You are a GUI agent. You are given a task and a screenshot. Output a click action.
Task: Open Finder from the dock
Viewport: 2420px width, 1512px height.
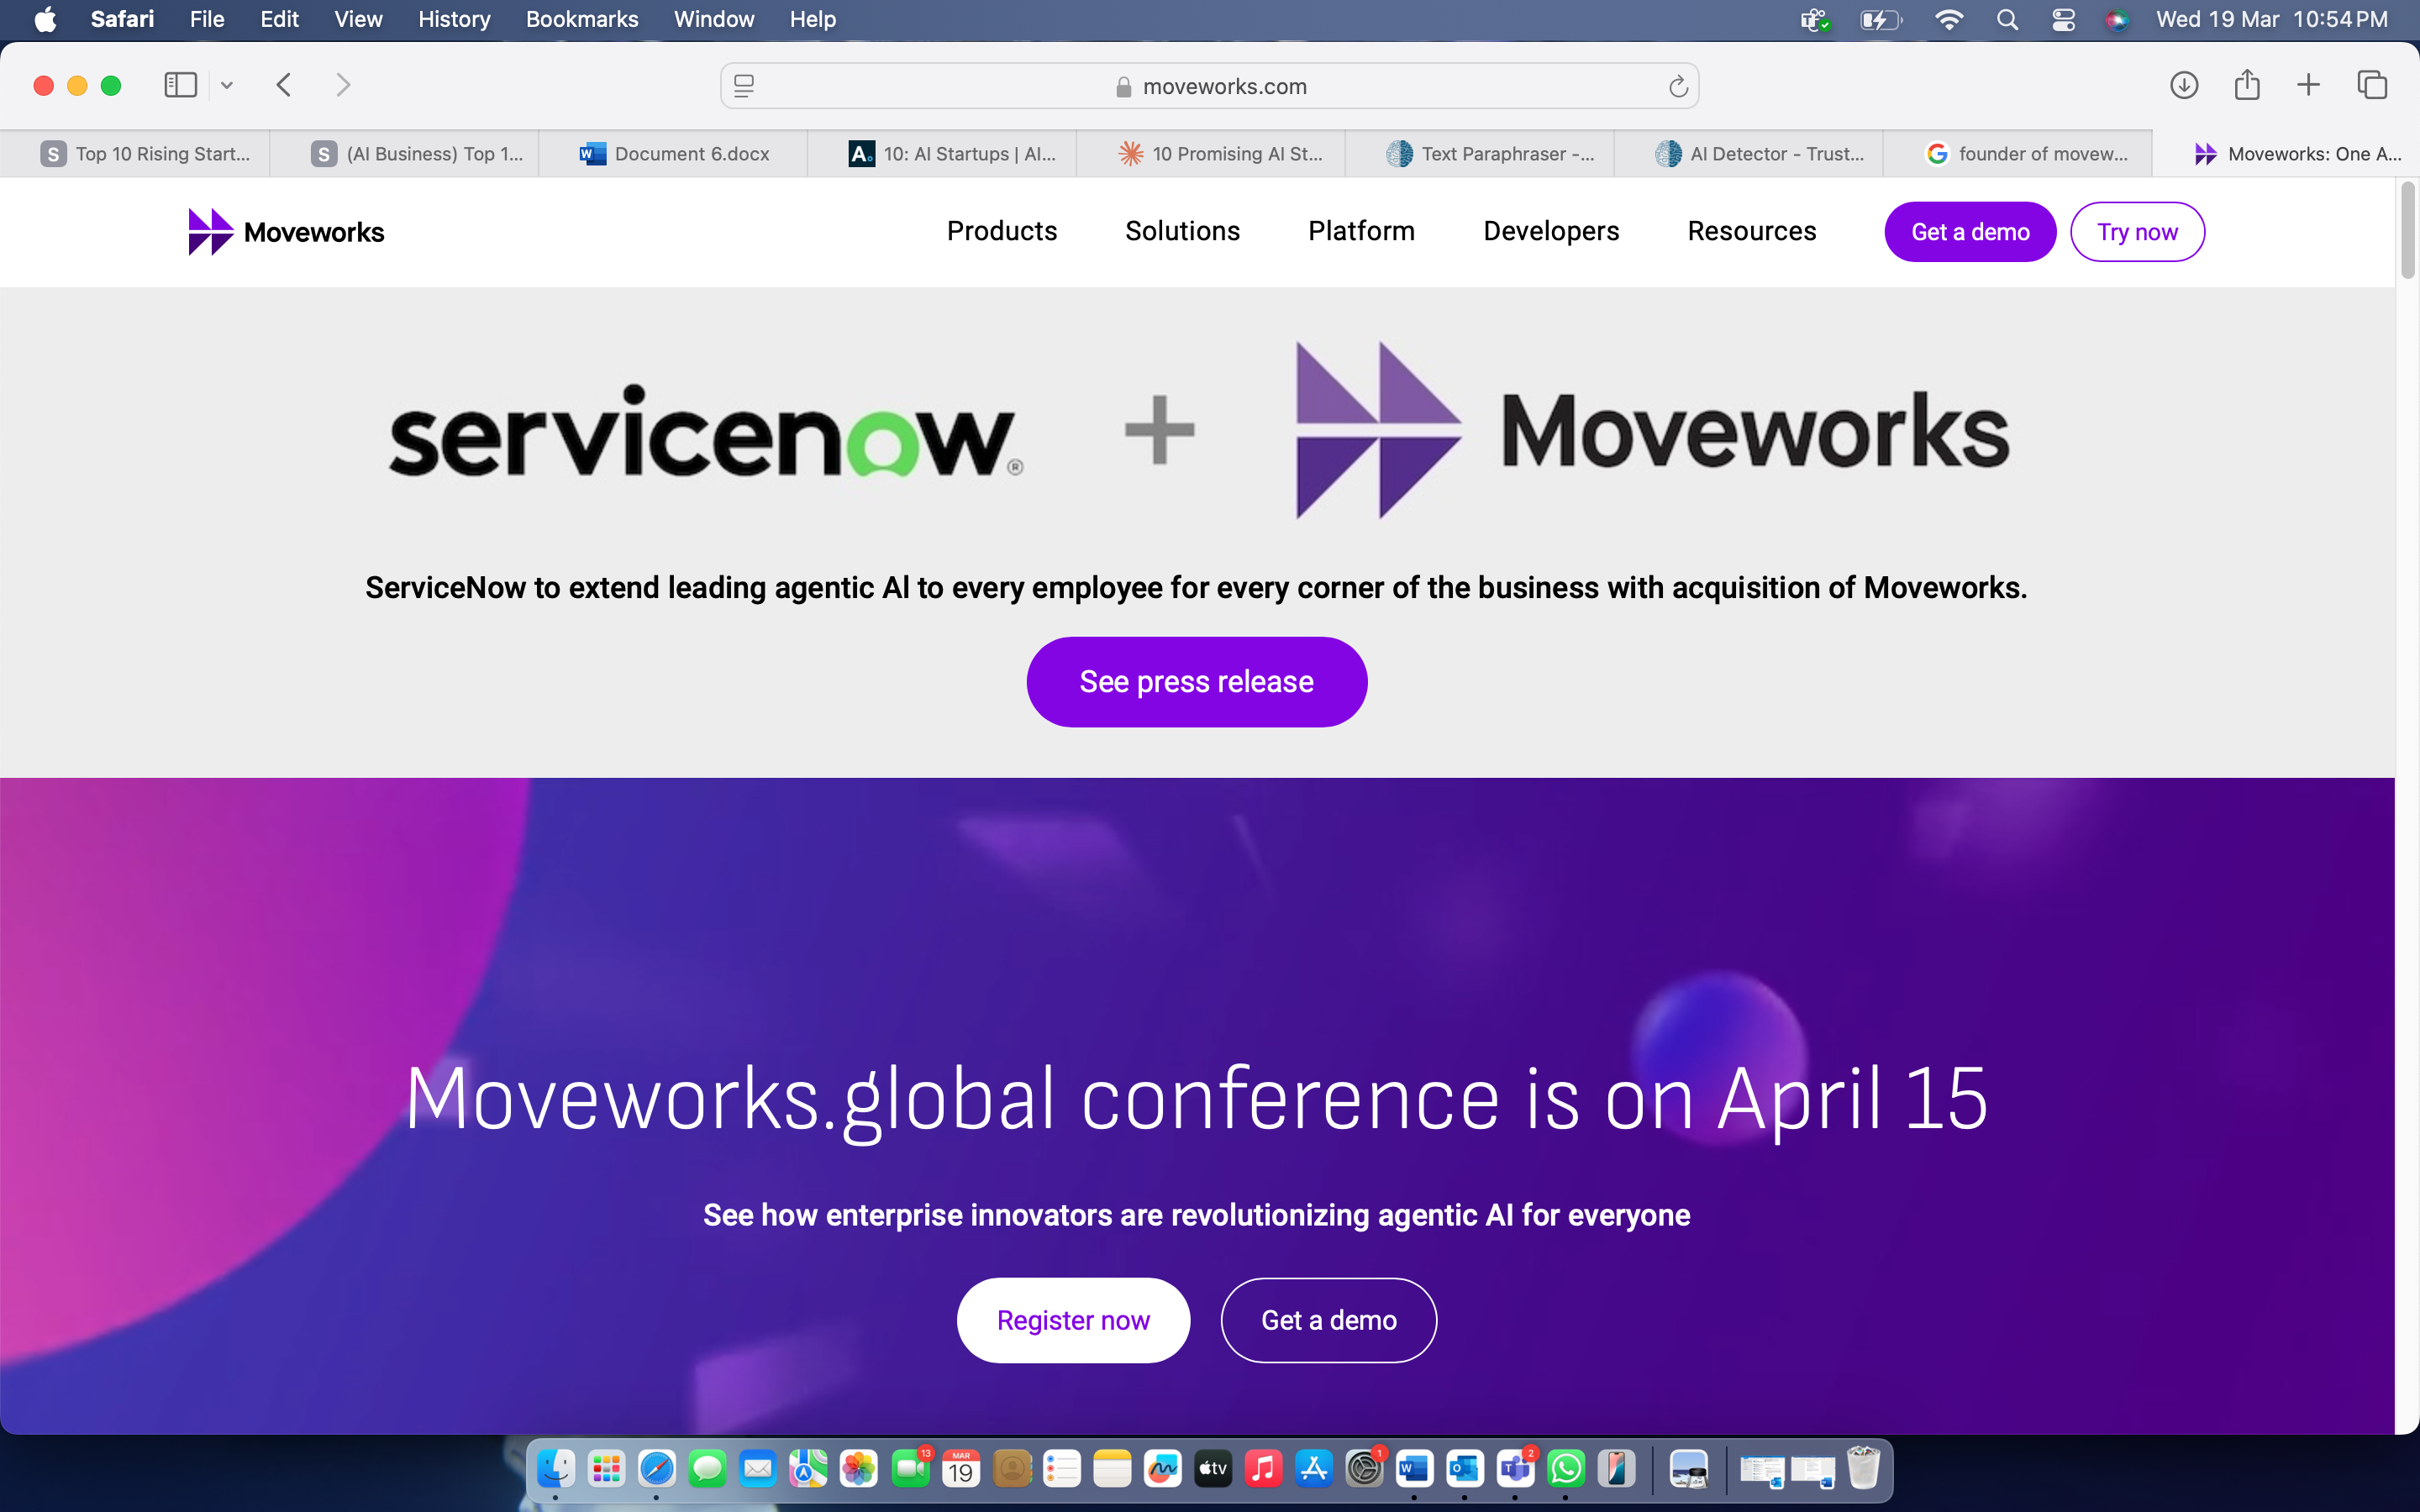556,1468
